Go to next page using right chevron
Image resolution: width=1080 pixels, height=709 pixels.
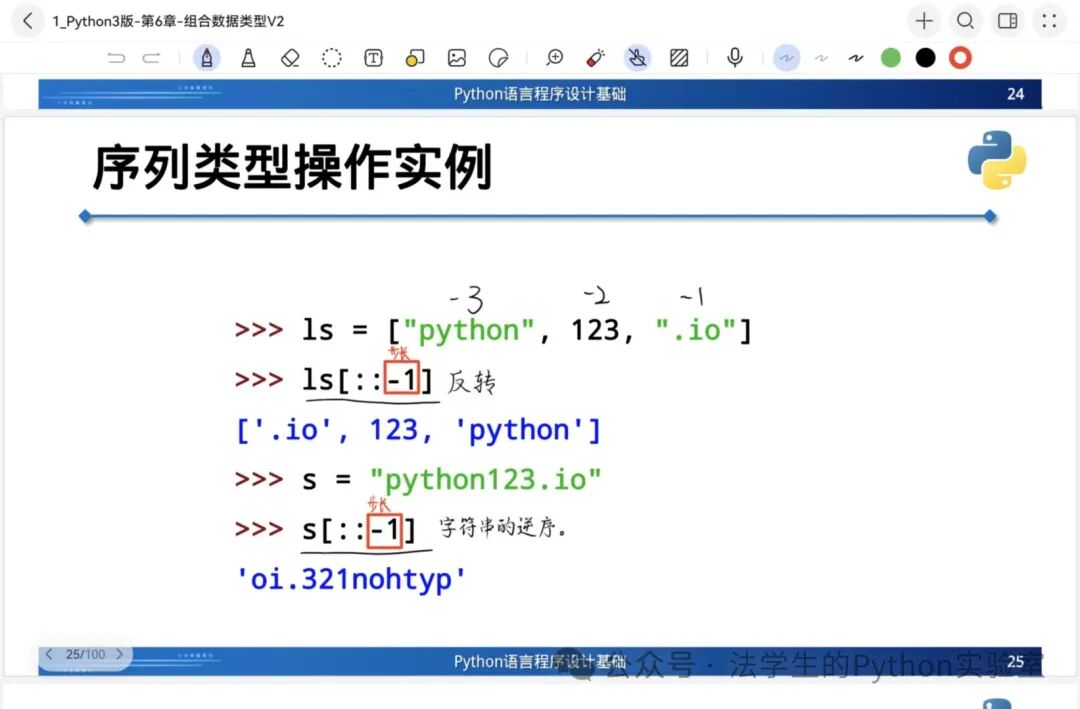(x=120, y=654)
